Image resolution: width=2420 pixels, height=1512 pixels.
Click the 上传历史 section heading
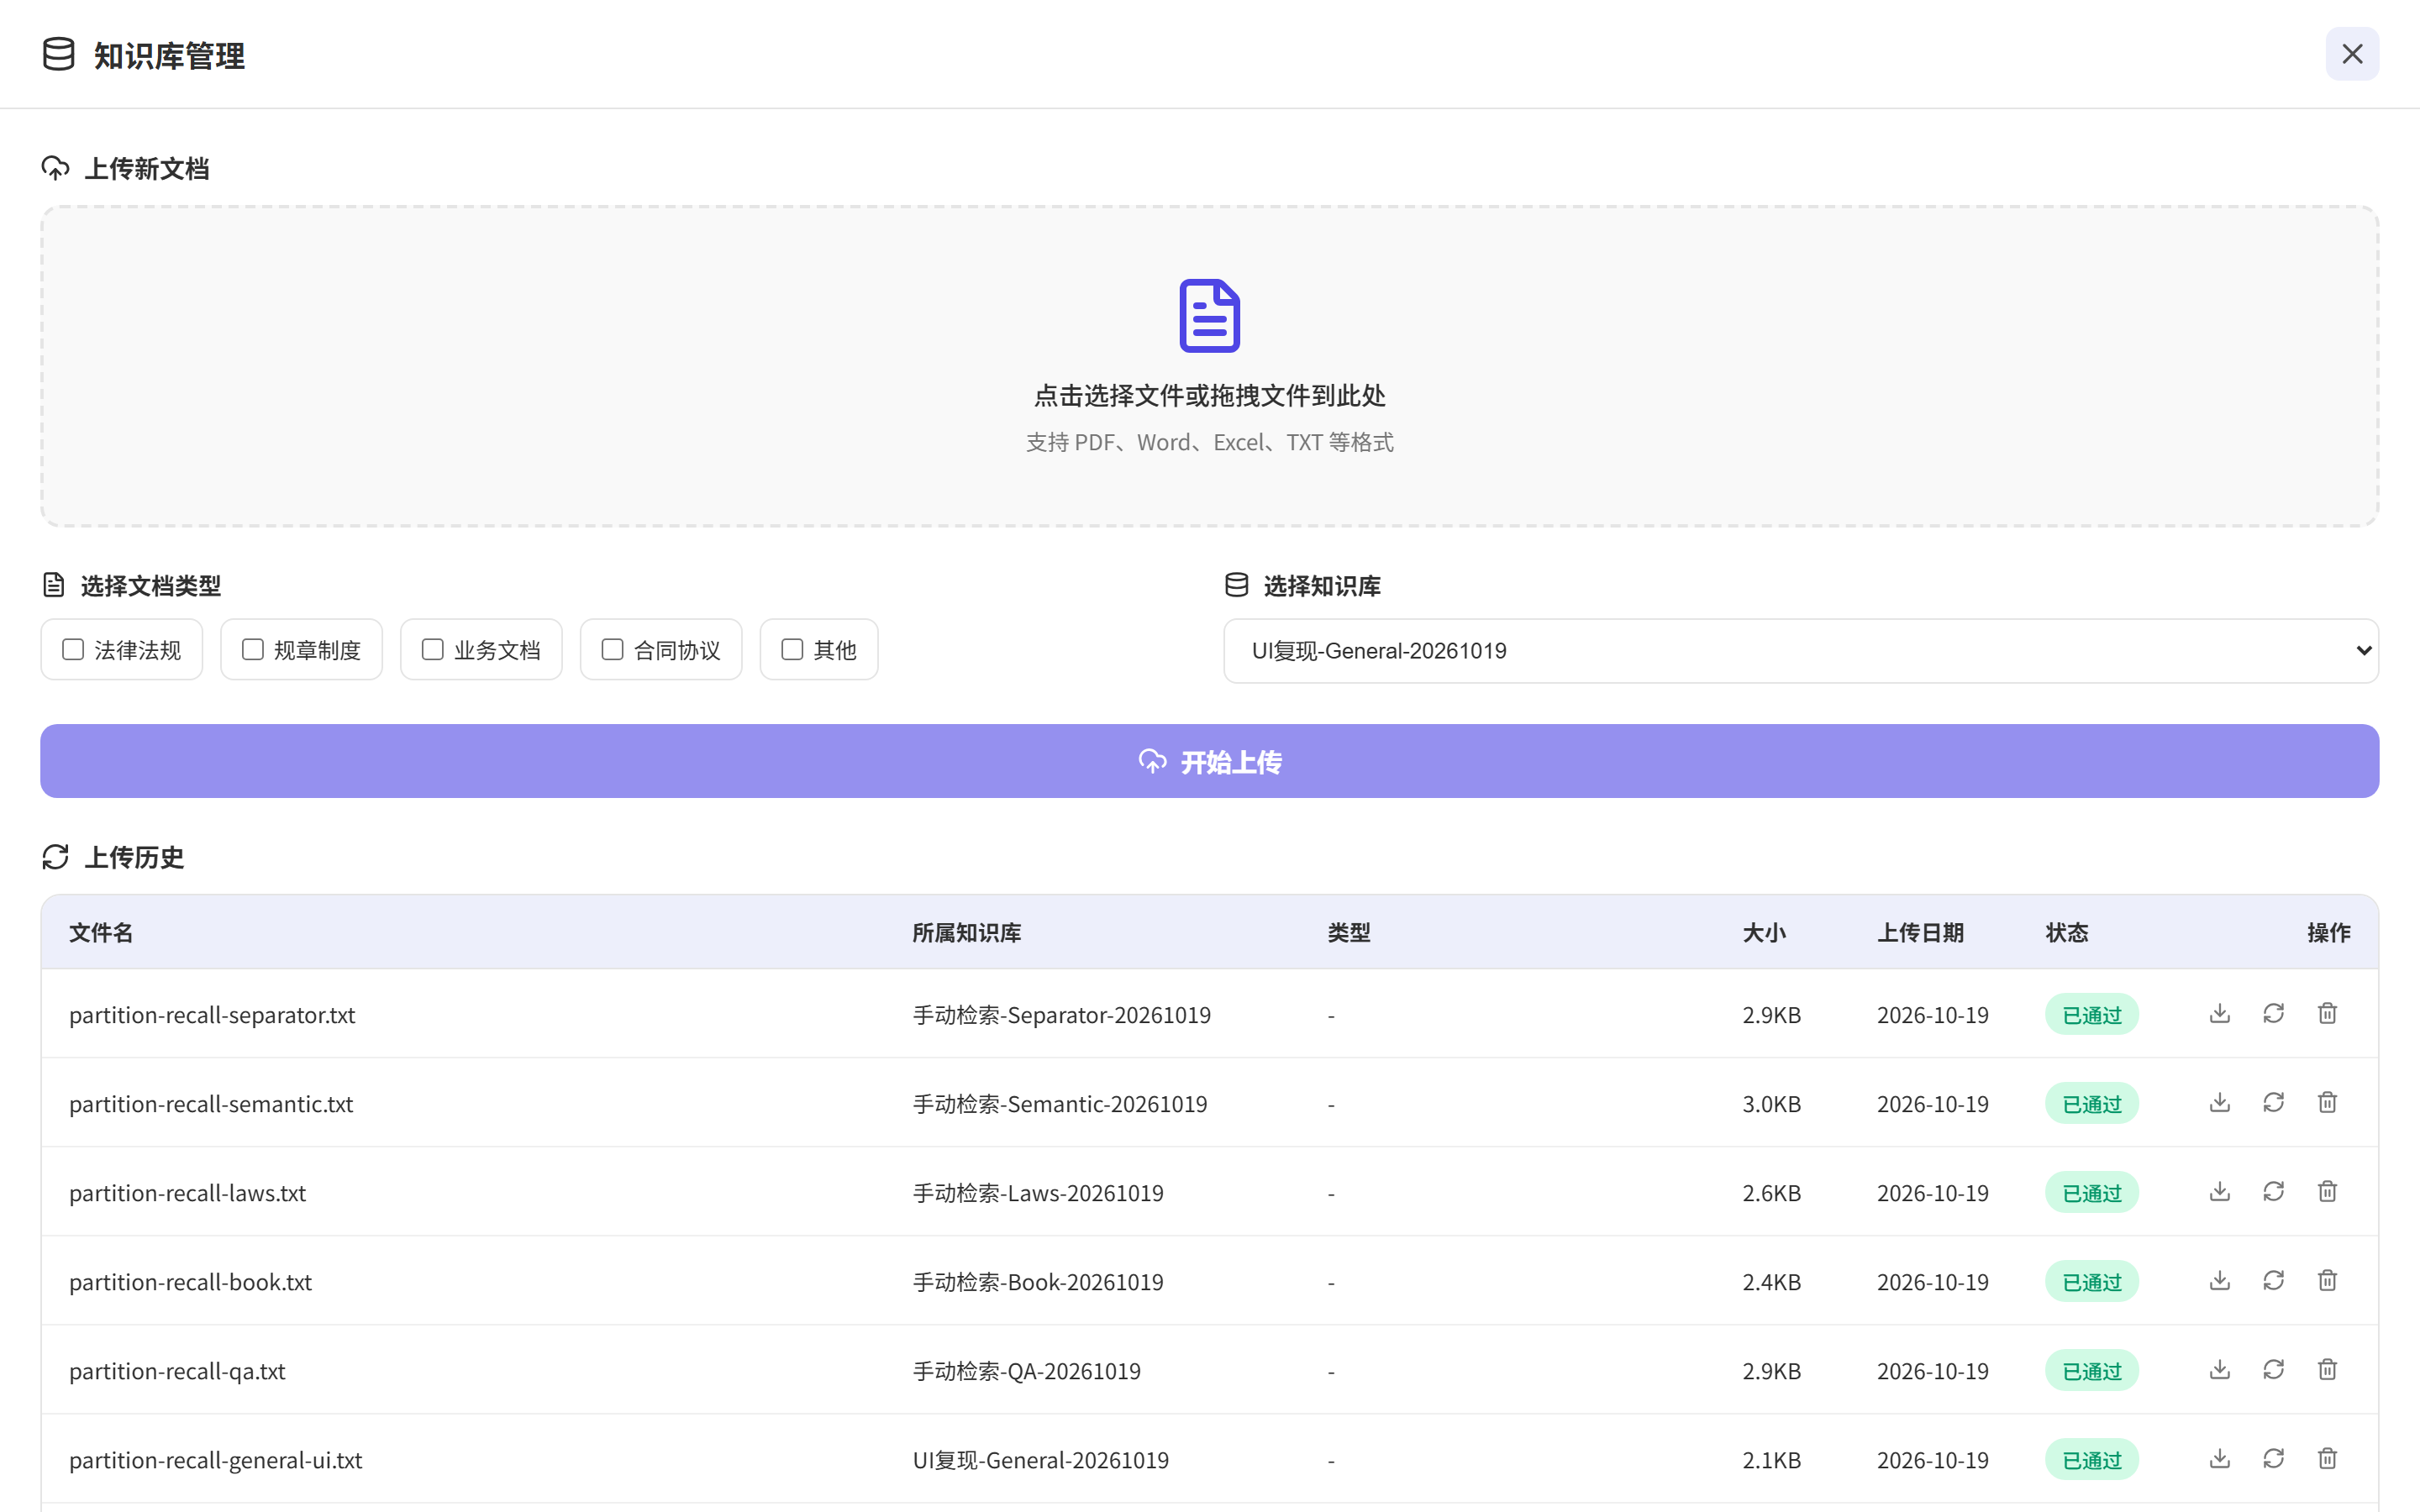tap(134, 857)
